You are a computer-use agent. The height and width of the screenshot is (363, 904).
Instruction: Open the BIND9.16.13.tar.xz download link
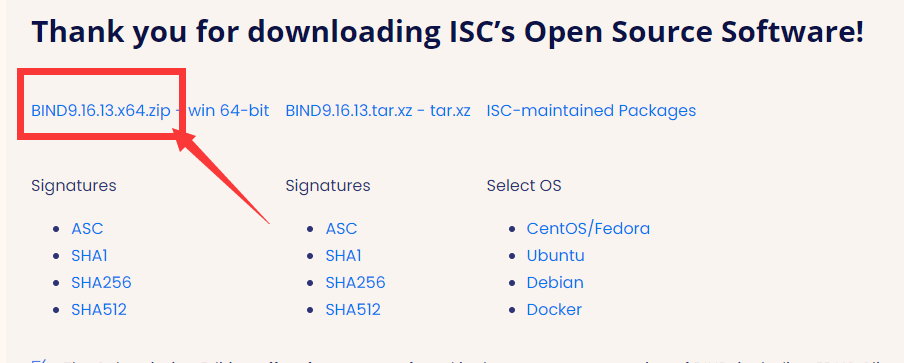pos(378,111)
